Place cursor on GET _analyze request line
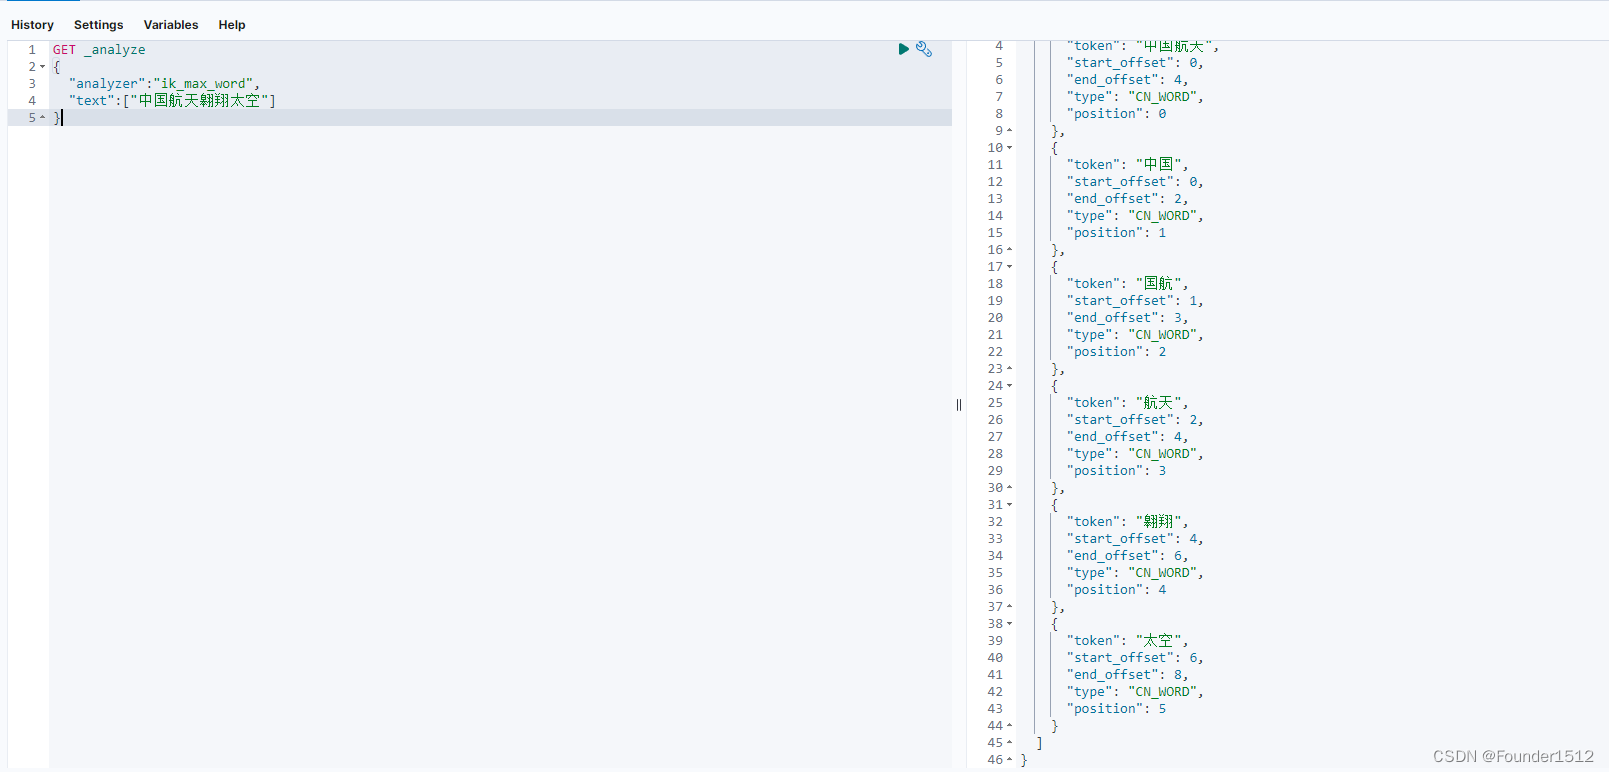Screen dimensions: 1609x772 (99, 50)
